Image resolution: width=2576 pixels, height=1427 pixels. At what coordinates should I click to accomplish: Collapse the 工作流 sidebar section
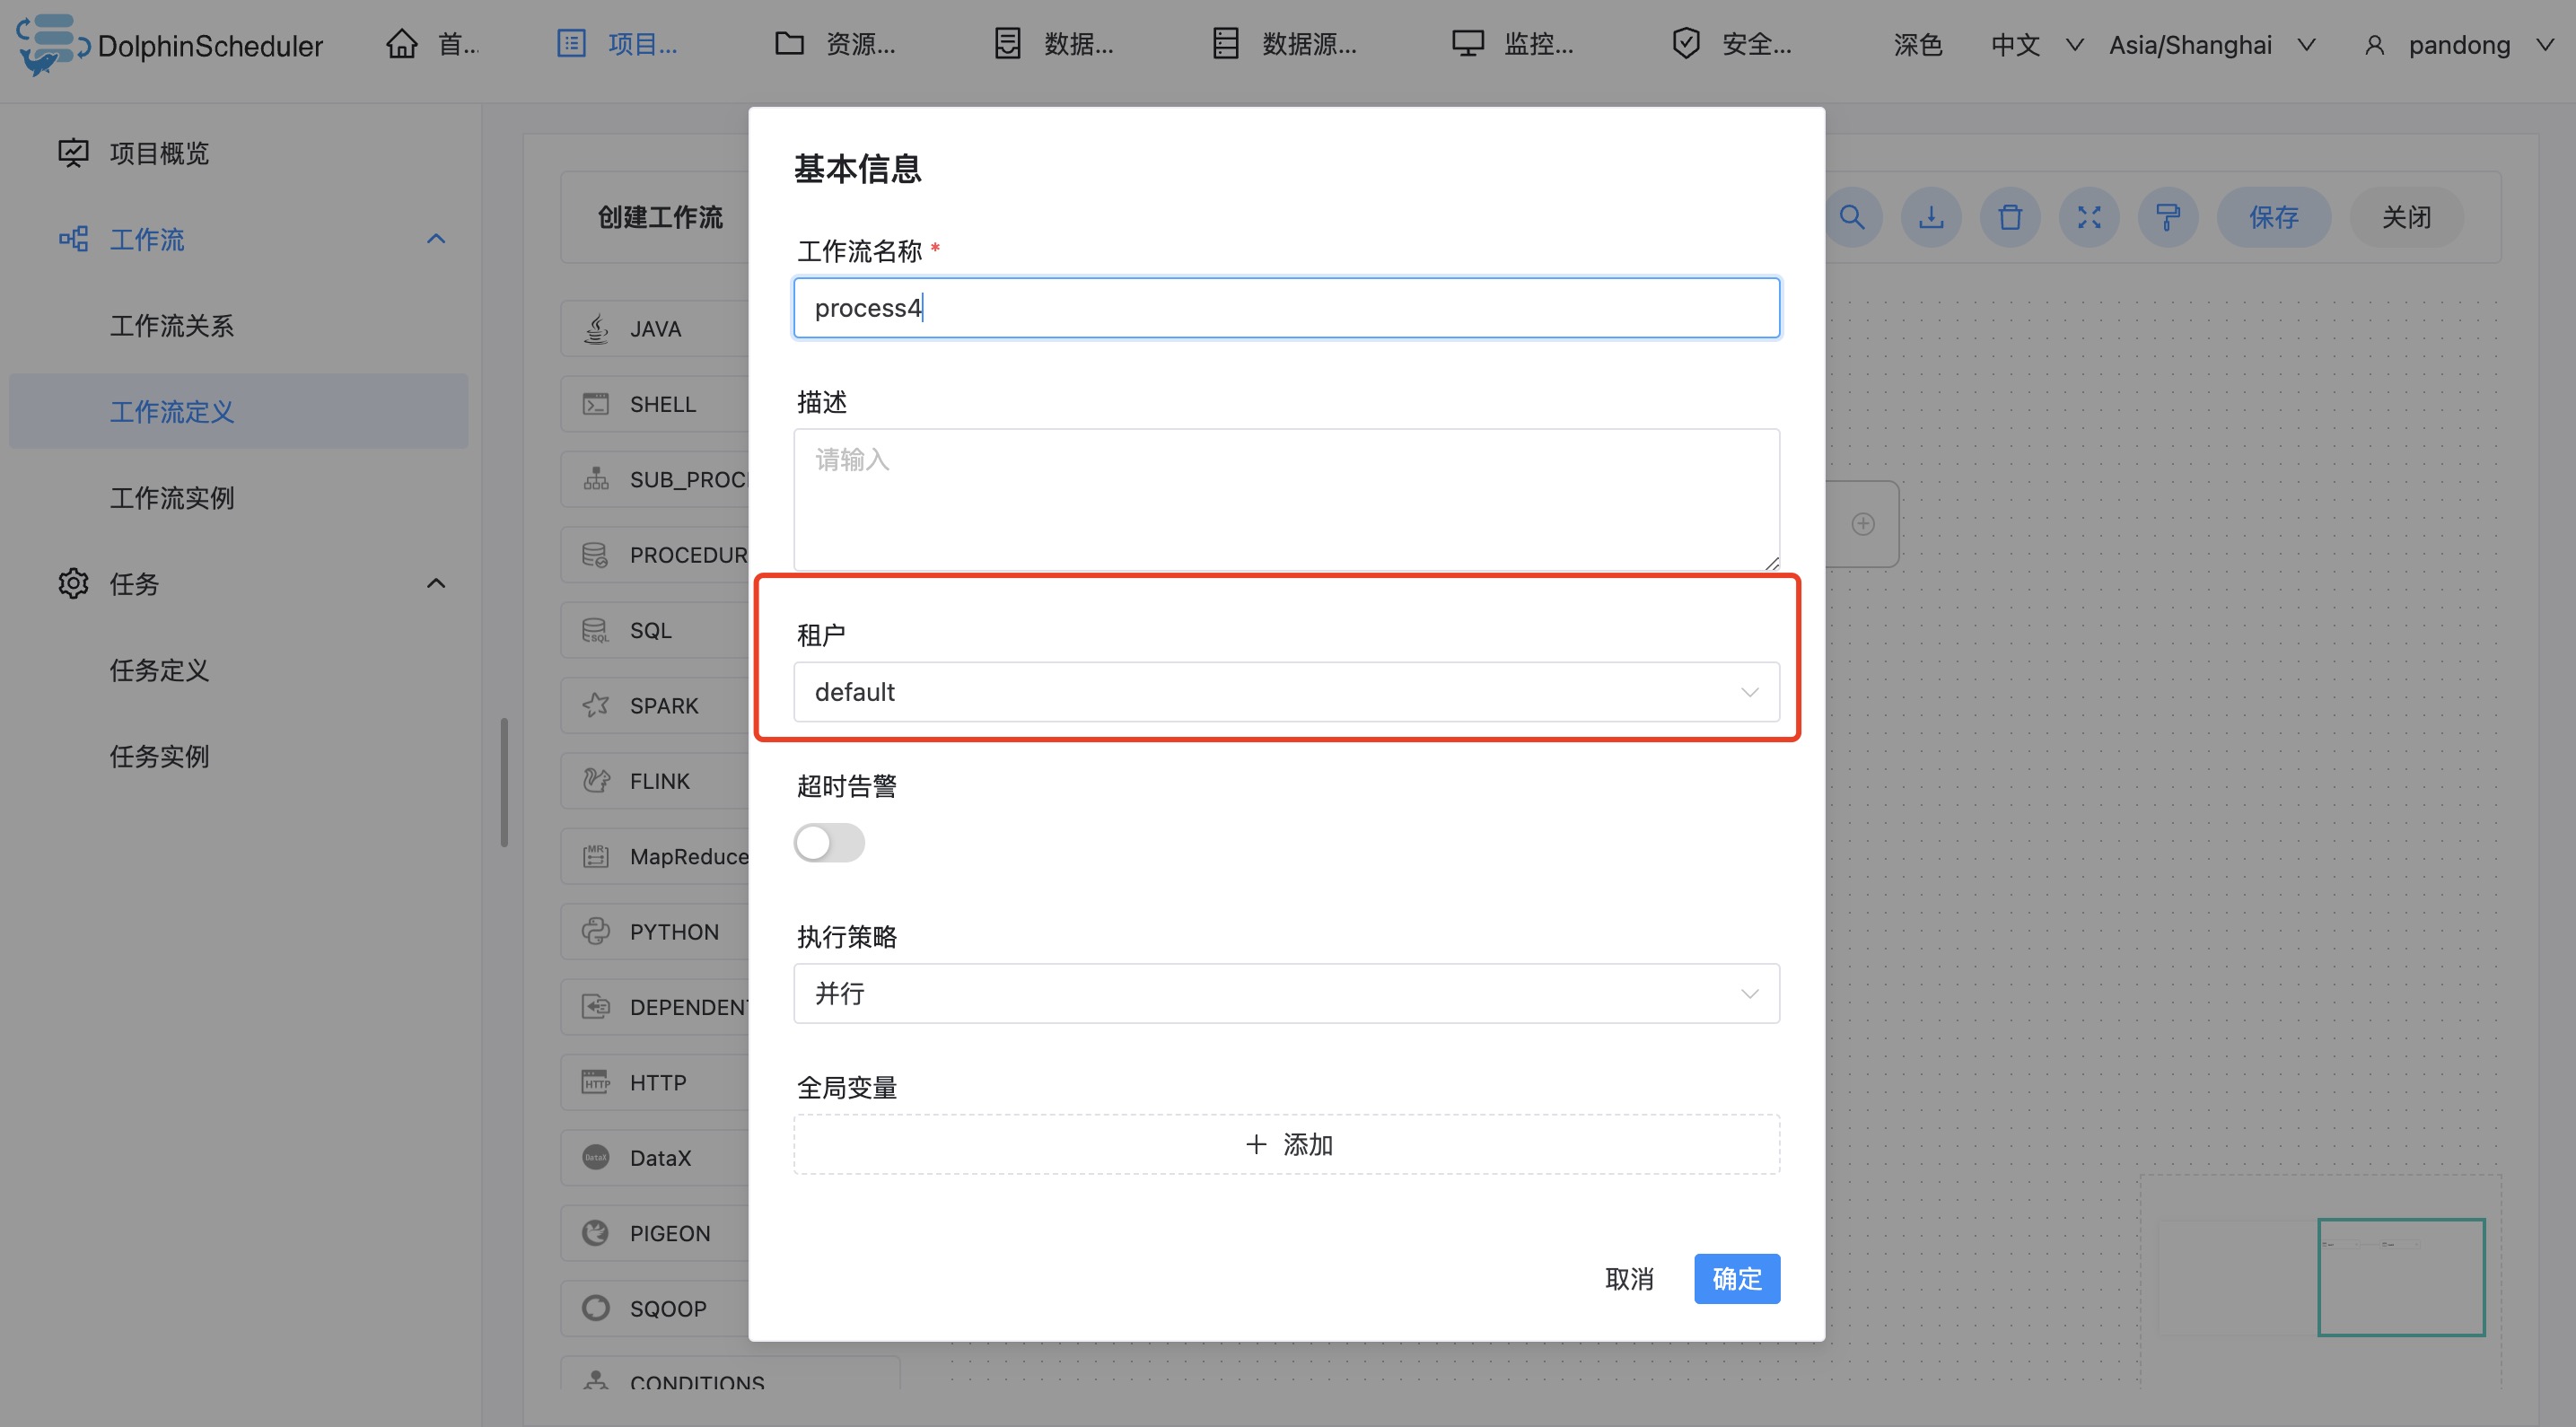click(436, 239)
